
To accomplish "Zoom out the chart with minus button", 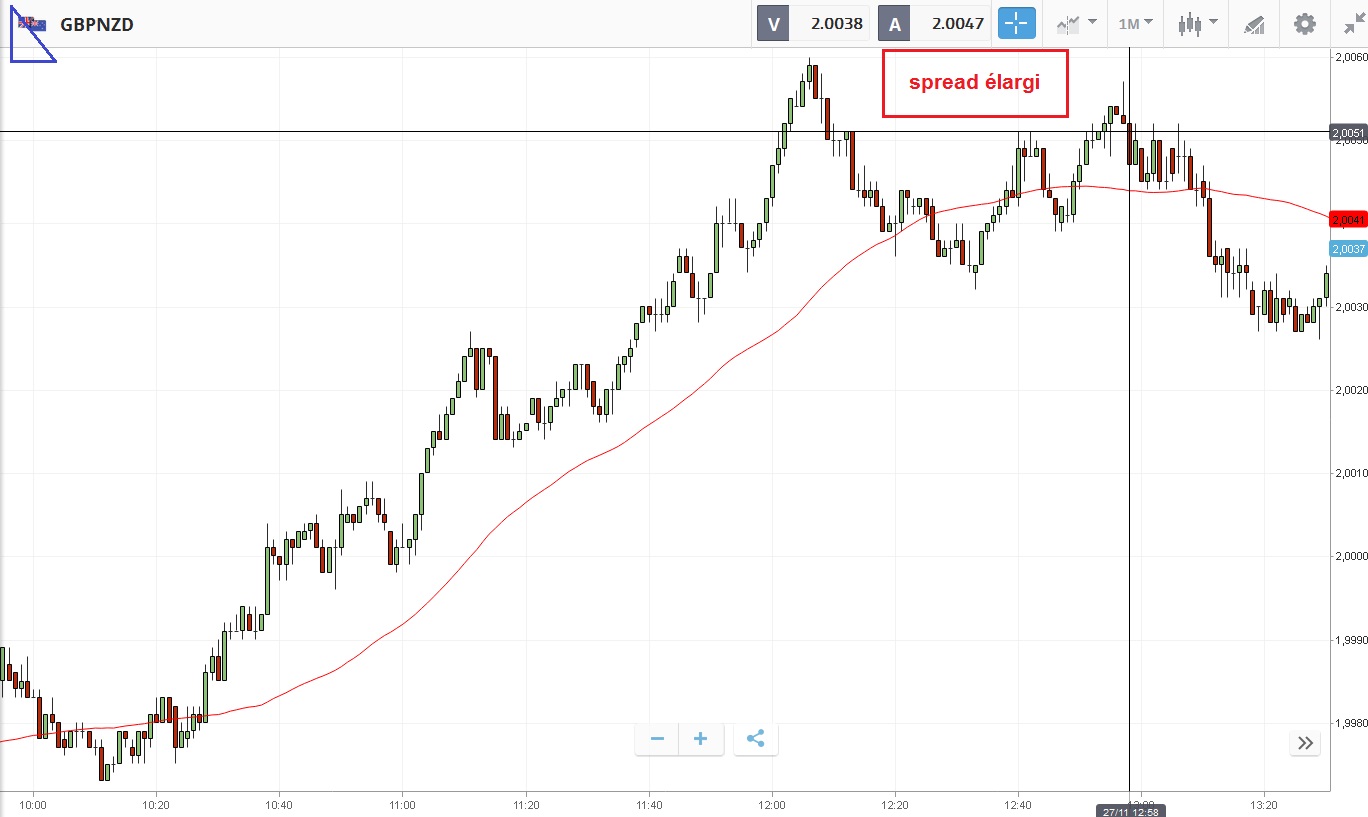I will click(x=657, y=739).
